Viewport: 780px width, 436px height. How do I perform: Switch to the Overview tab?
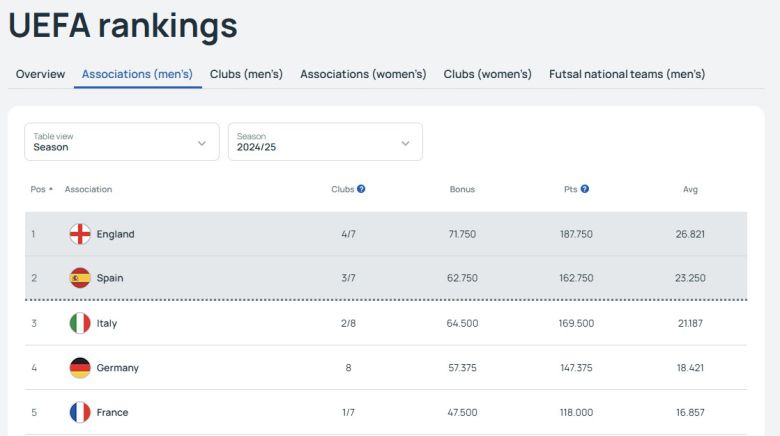[x=40, y=74]
